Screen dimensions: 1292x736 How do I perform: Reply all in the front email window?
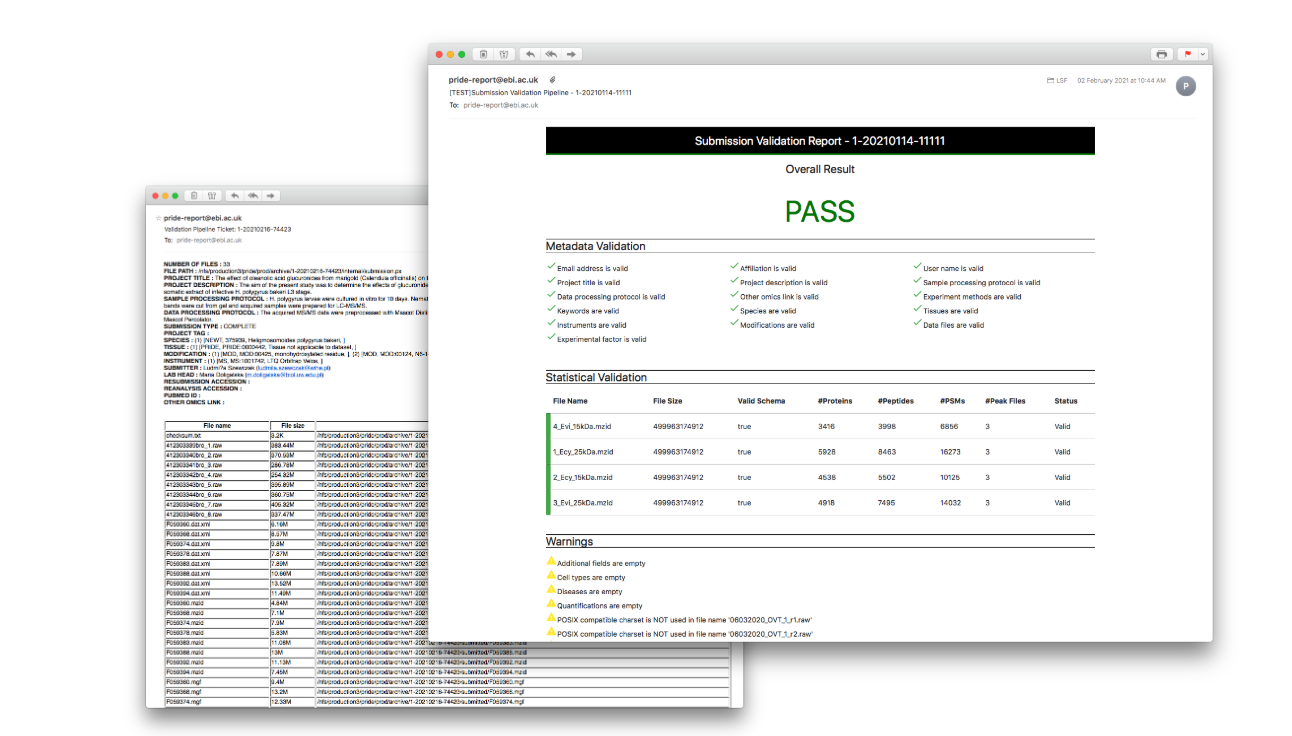551,54
